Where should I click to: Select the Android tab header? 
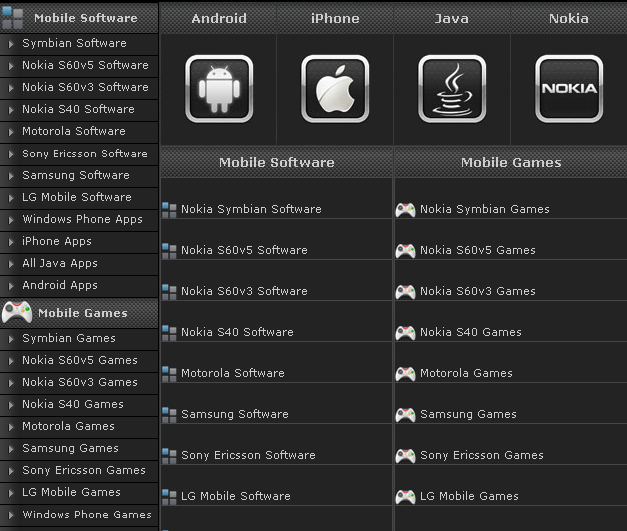pos(219,18)
